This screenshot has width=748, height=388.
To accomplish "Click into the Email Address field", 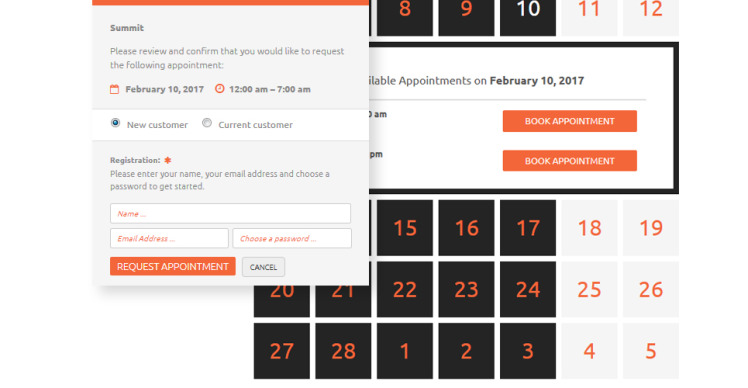I will [169, 238].
